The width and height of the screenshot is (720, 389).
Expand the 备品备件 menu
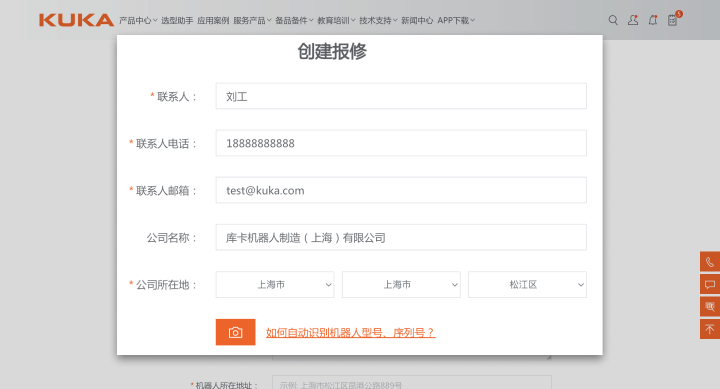tap(294, 20)
